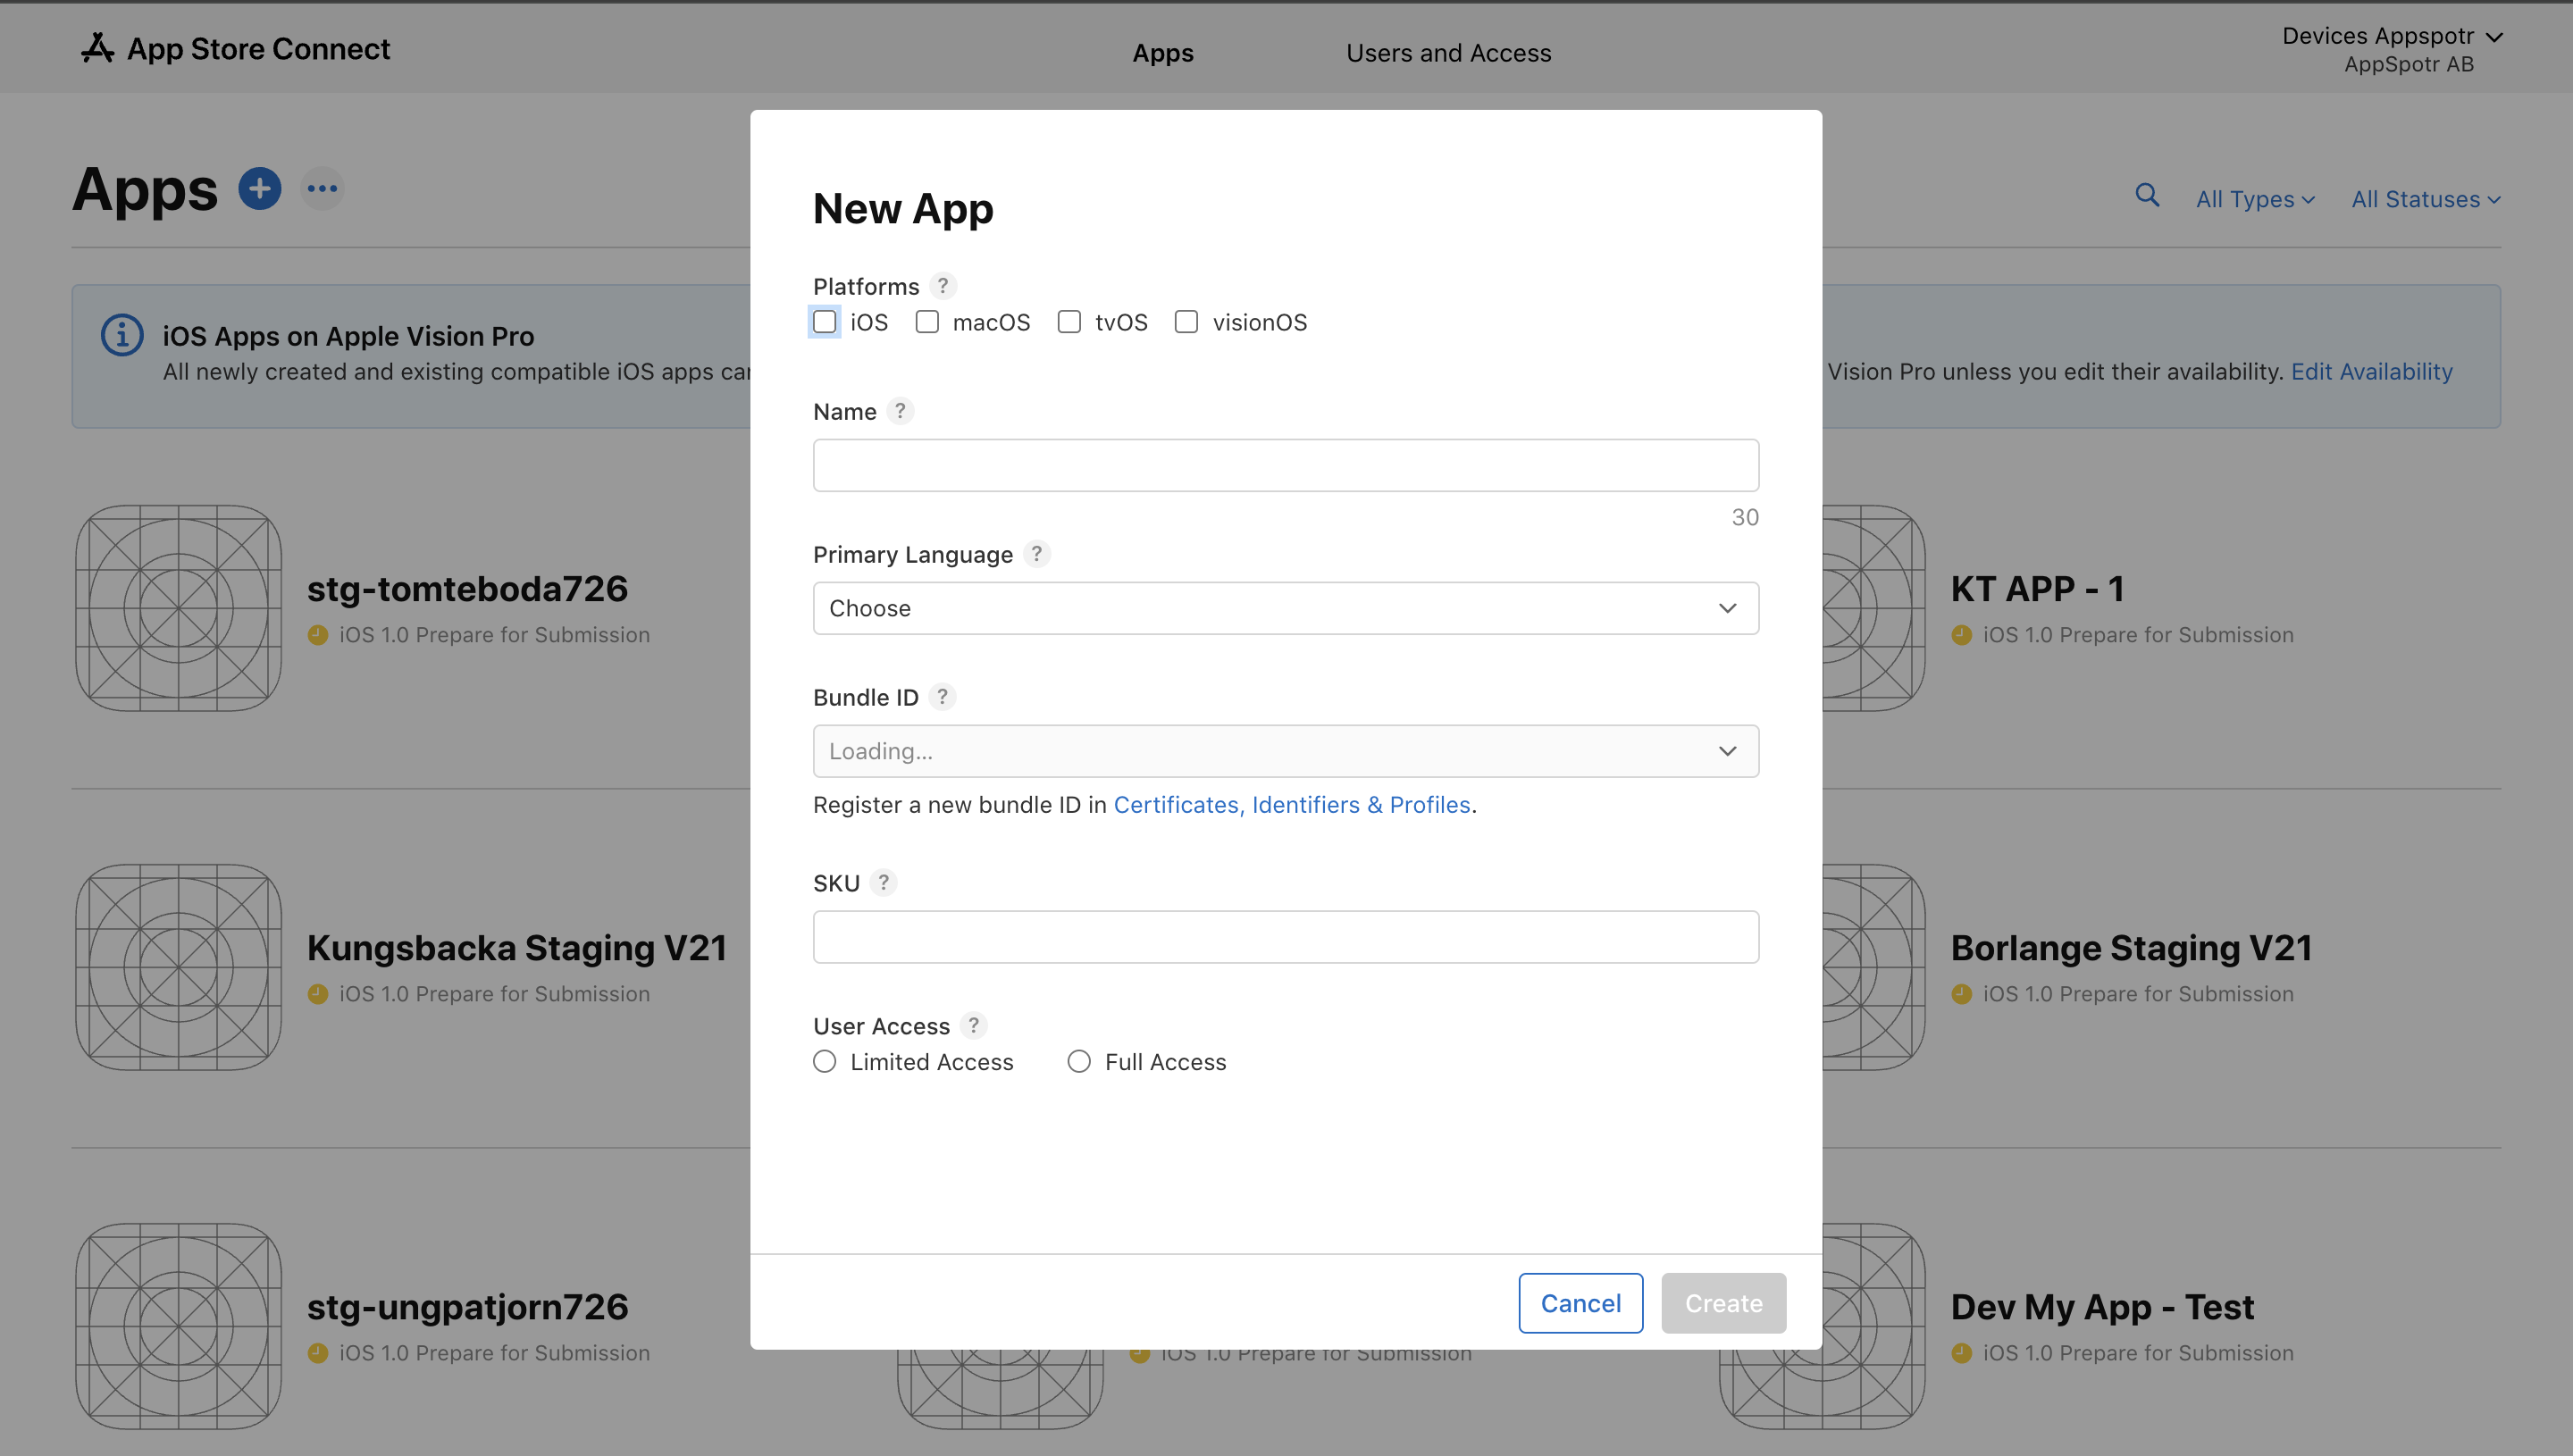The image size is (2573, 1456).
Task: Open the stg-tomteboda726 app title
Action: coord(467,589)
